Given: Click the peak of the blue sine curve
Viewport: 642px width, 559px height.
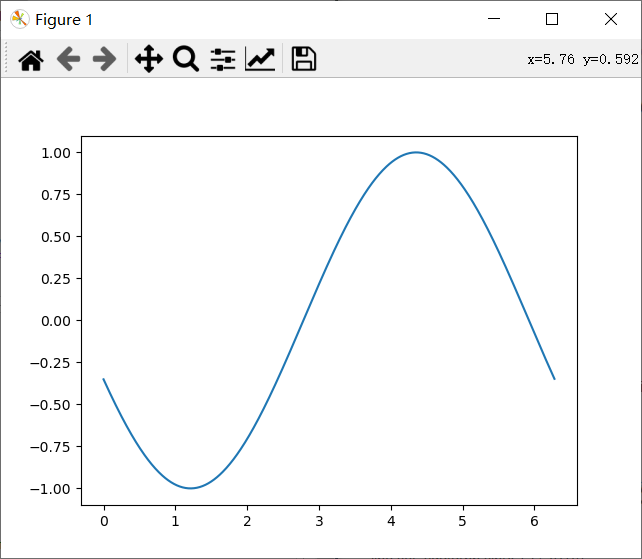Looking at the screenshot, I should tap(416, 152).
